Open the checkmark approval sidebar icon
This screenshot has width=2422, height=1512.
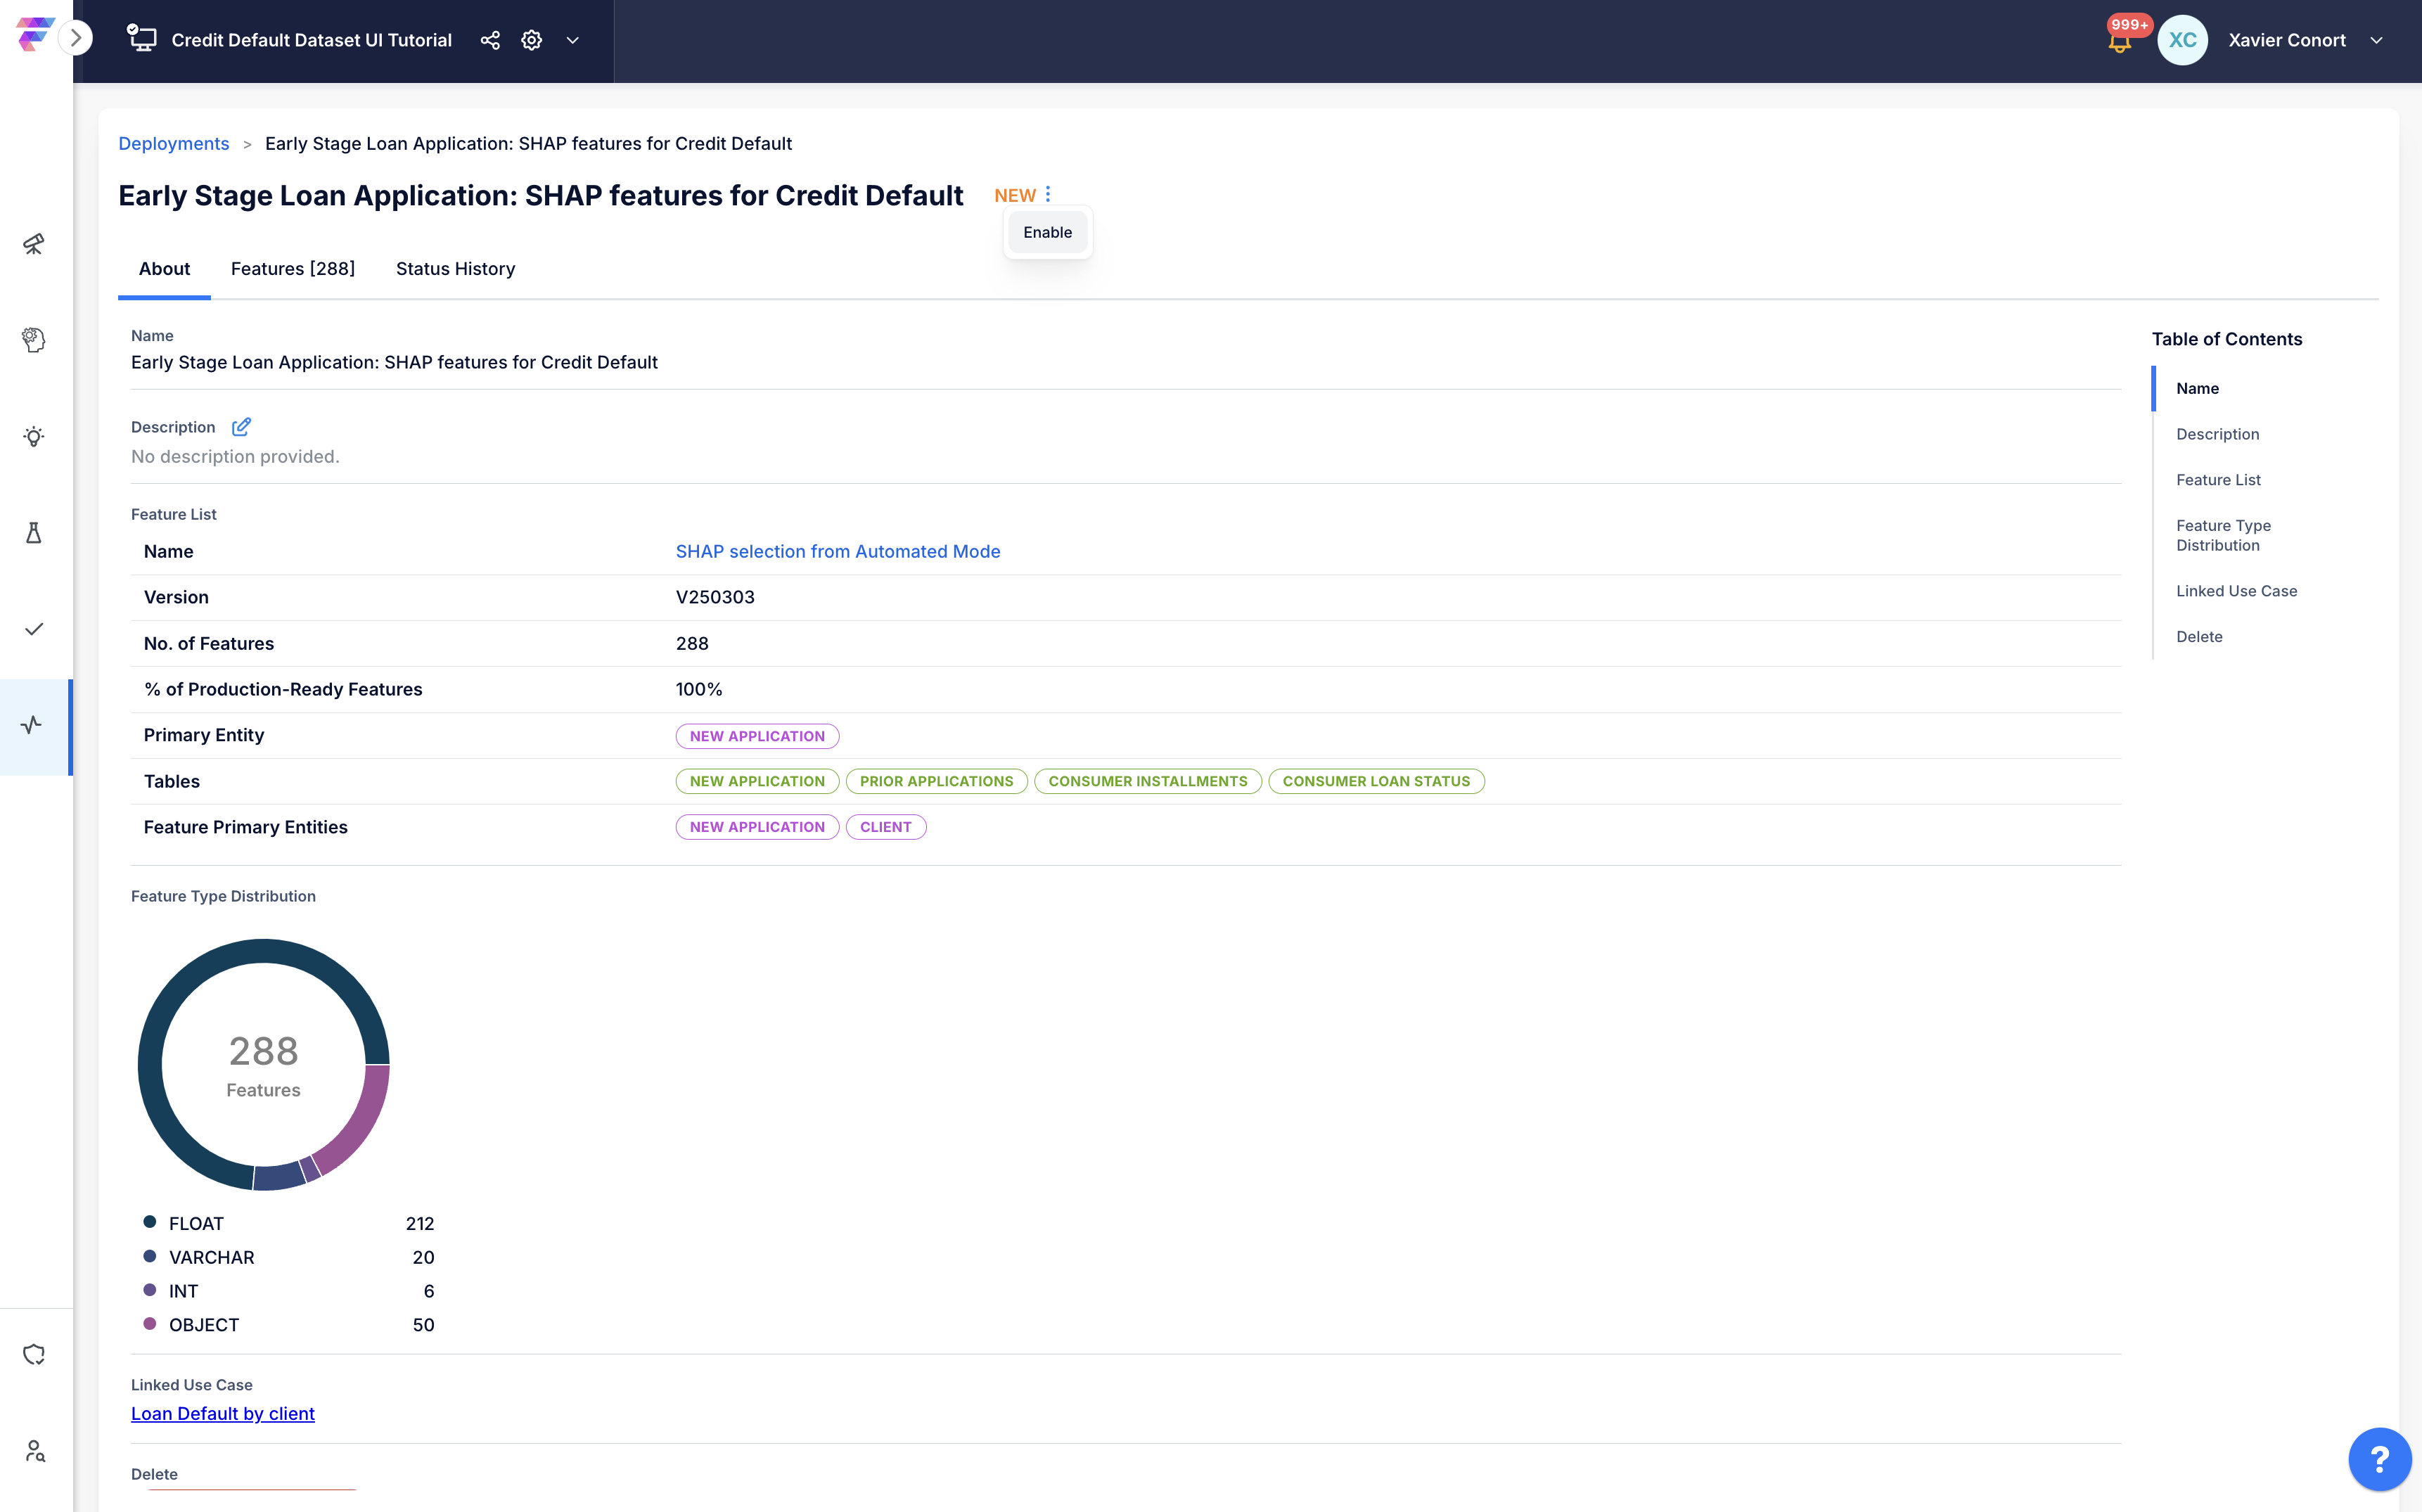pyautogui.click(x=34, y=628)
